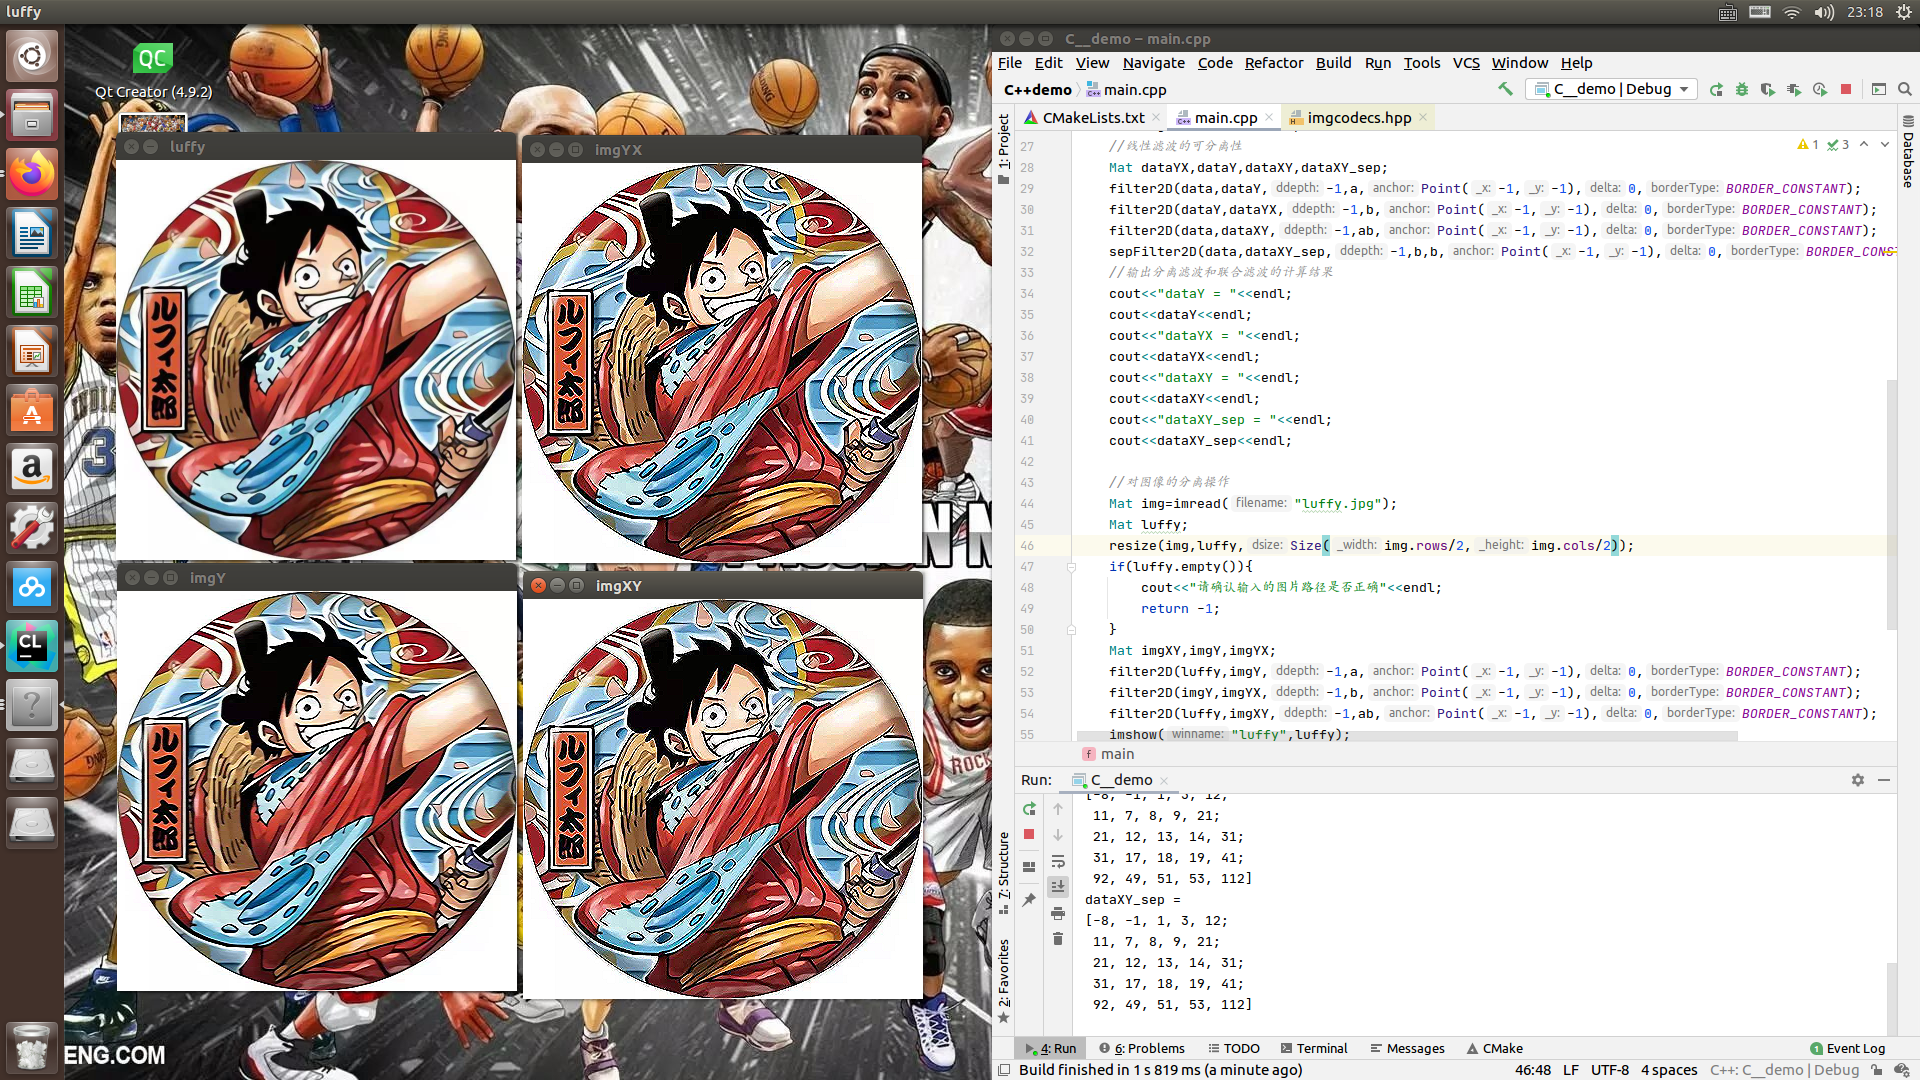The height and width of the screenshot is (1080, 1920).
Task: Close the main.cpp editor tab
Action: pyautogui.click(x=1269, y=118)
